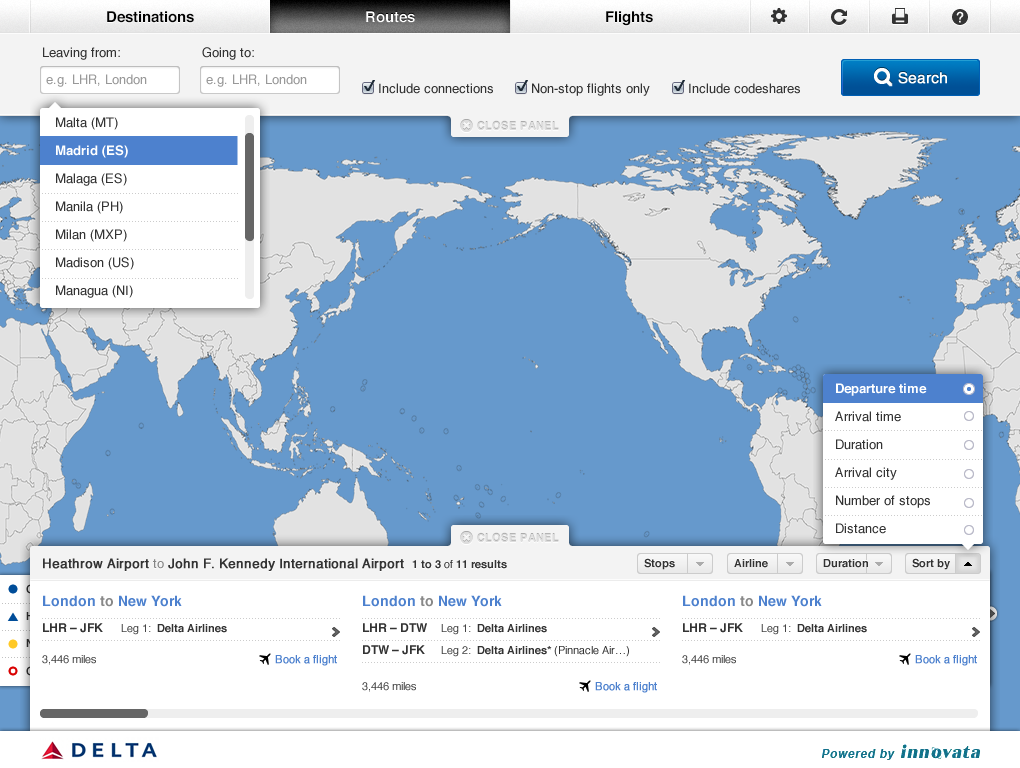The width and height of the screenshot is (1020, 768).
Task: Select Duration sort radio option
Action: coord(903,445)
